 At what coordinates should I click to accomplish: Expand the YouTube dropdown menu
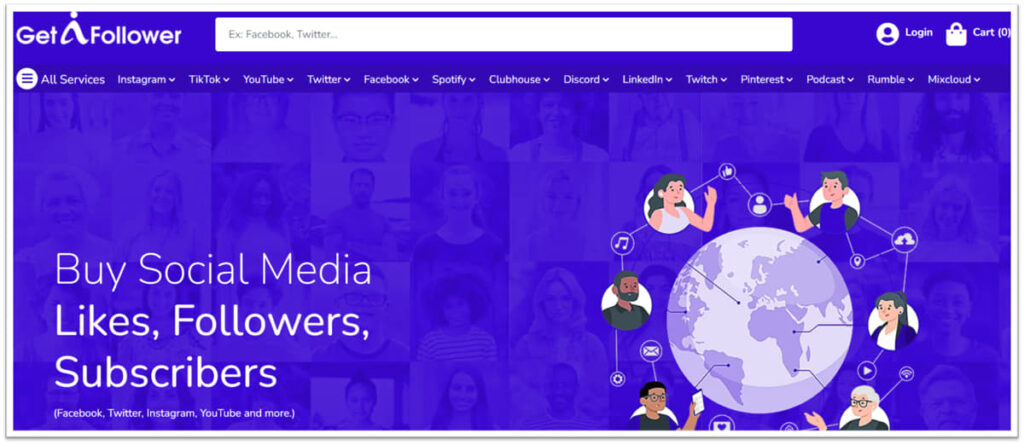[268, 80]
